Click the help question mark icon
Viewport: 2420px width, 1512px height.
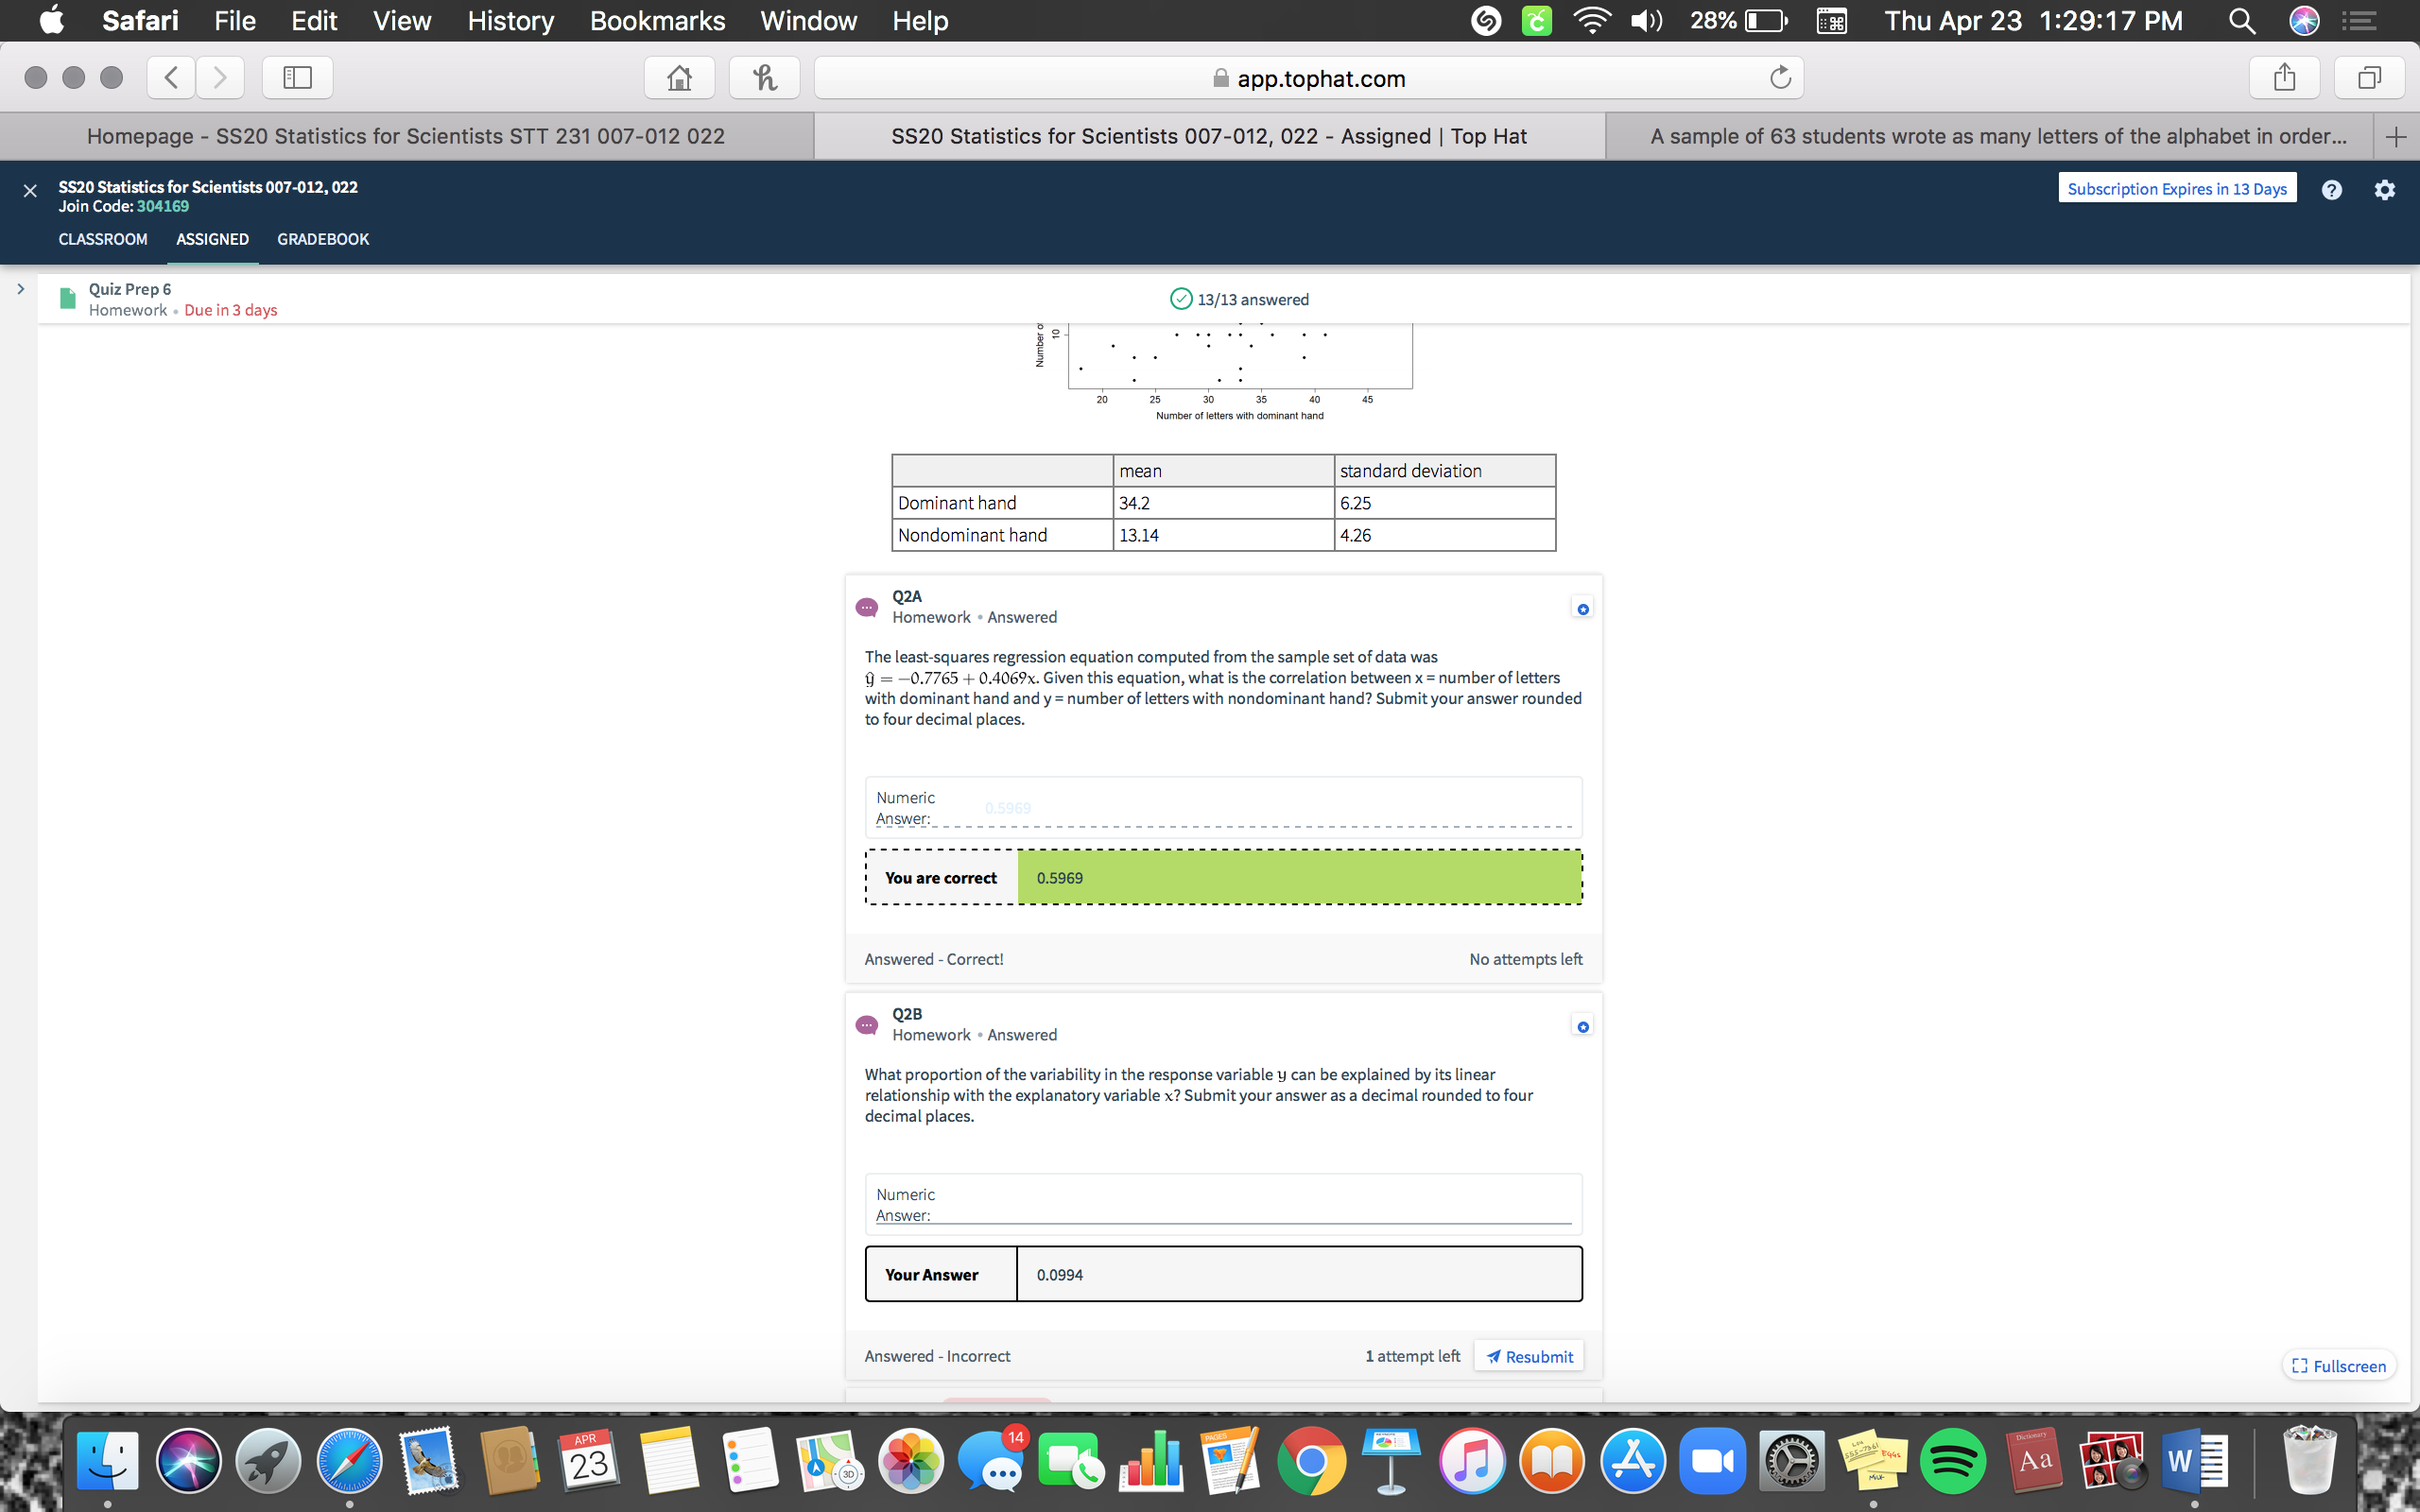point(2331,190)
